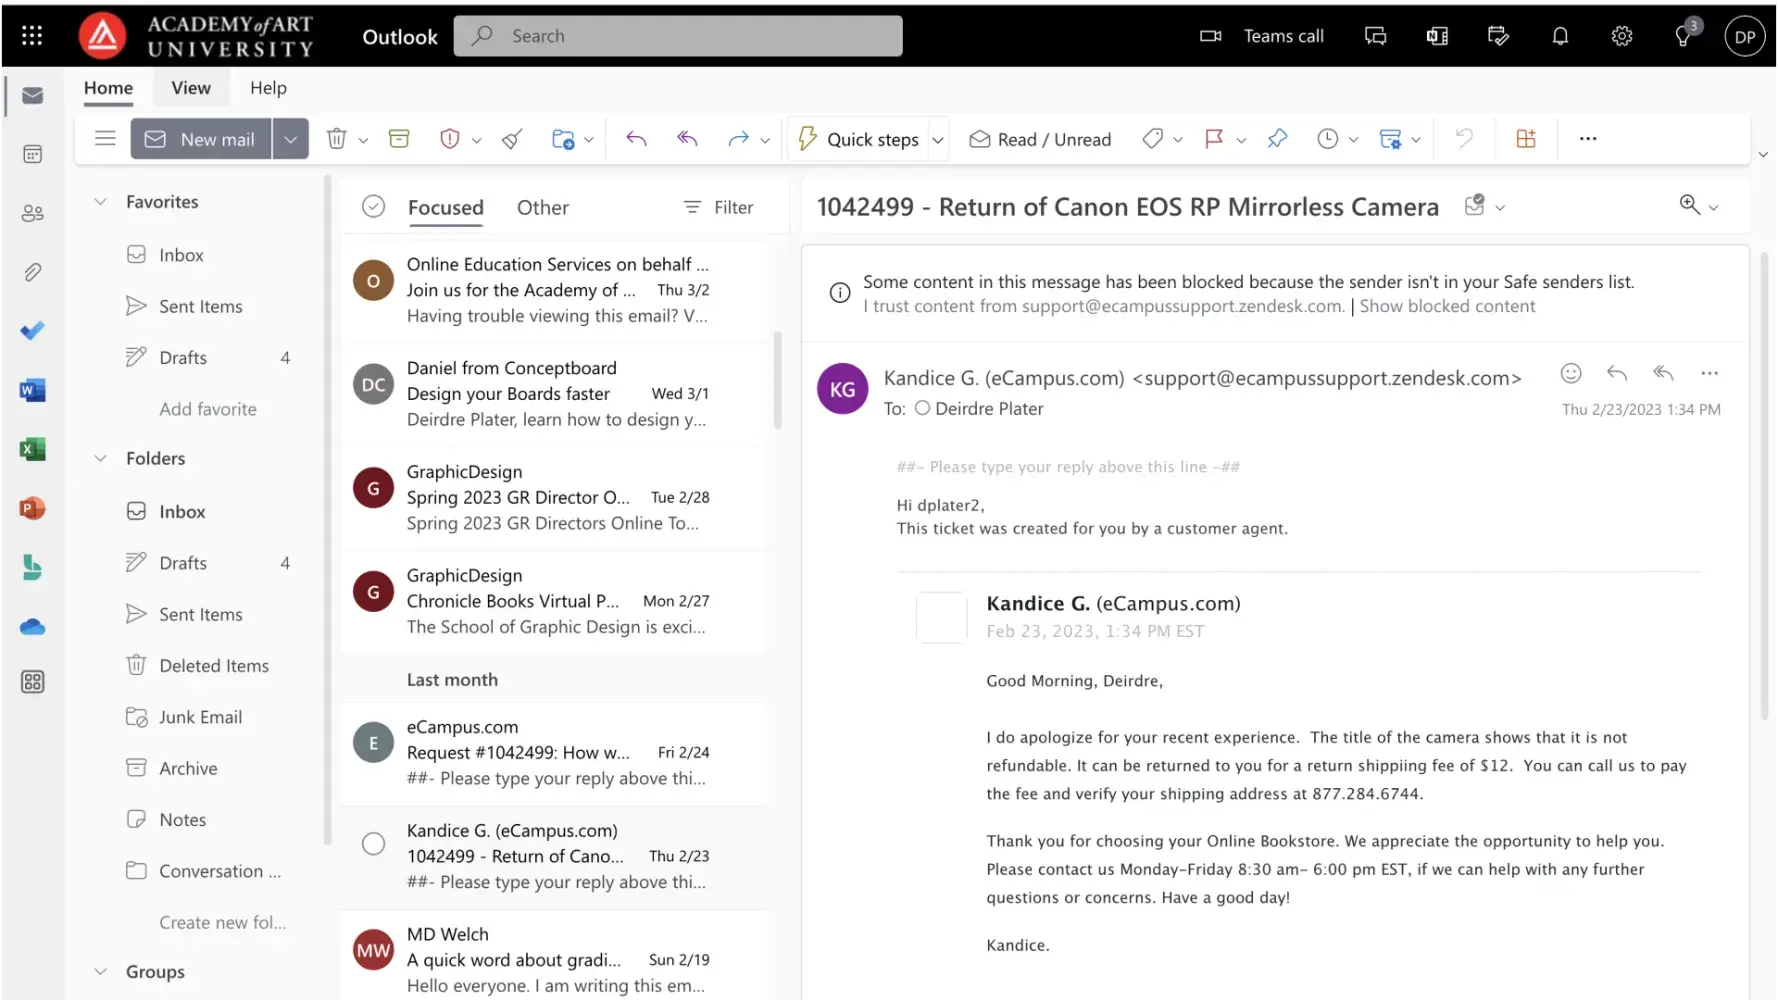The height and width of the screenshot is (1000, 1778).
Task: Toggle Read / Unread status
Action: pos(1040,139)
